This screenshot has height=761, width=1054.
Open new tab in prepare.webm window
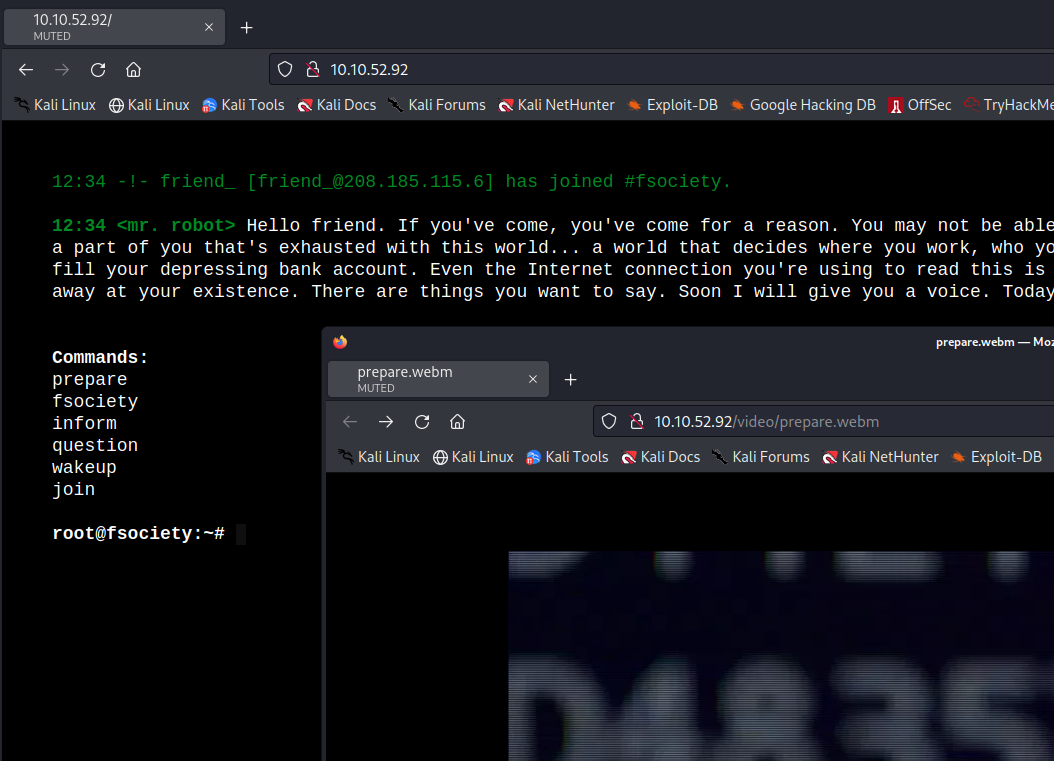pyautogui.click(x=571, y=380)
